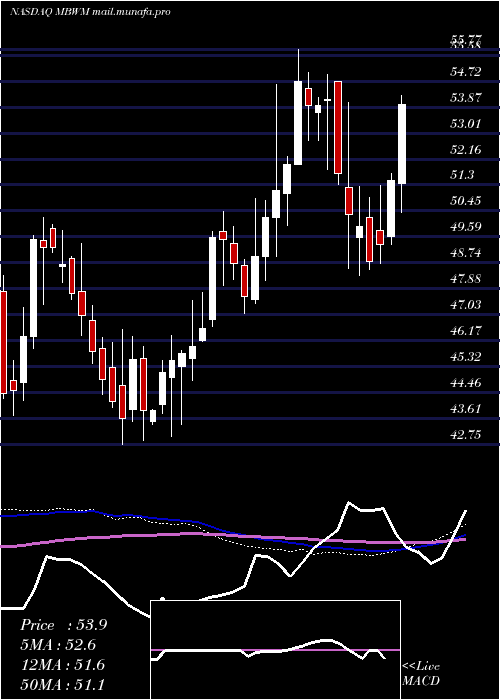
Task: Click the 51.3 price axis label
Action: (462, 175)
